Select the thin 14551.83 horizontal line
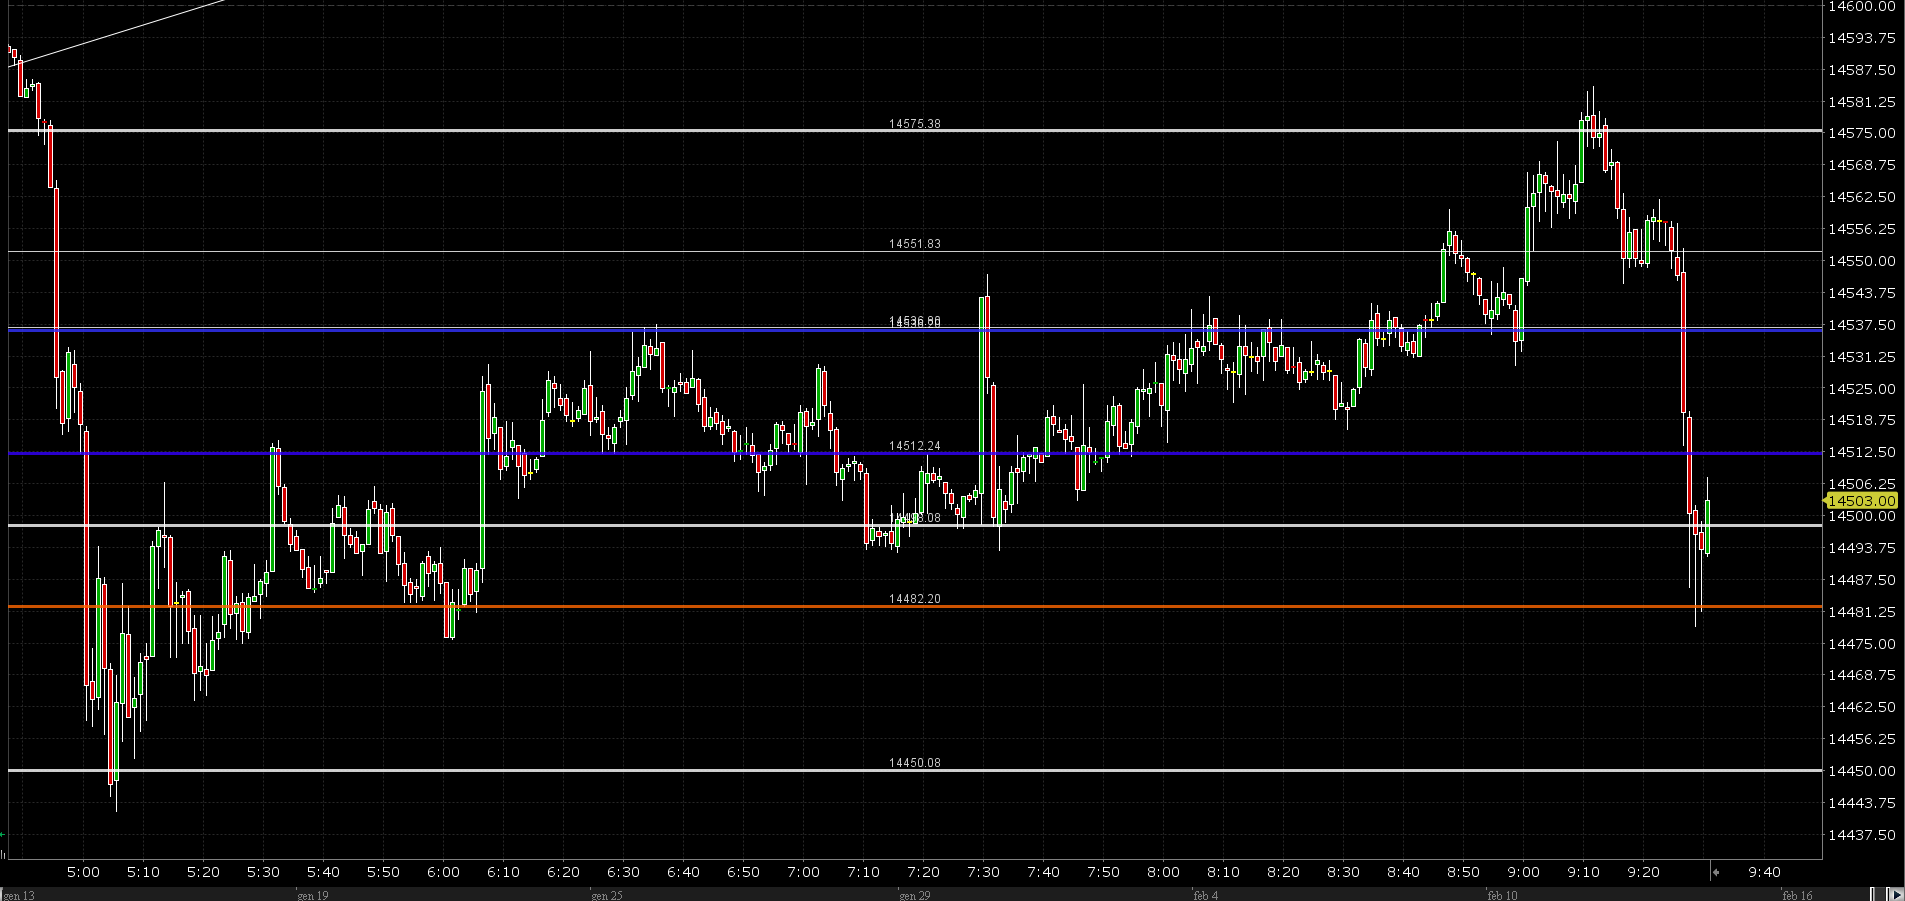The width and height of the screenshot is (1905, 901). pyautogui.click(x=600, y=252)
